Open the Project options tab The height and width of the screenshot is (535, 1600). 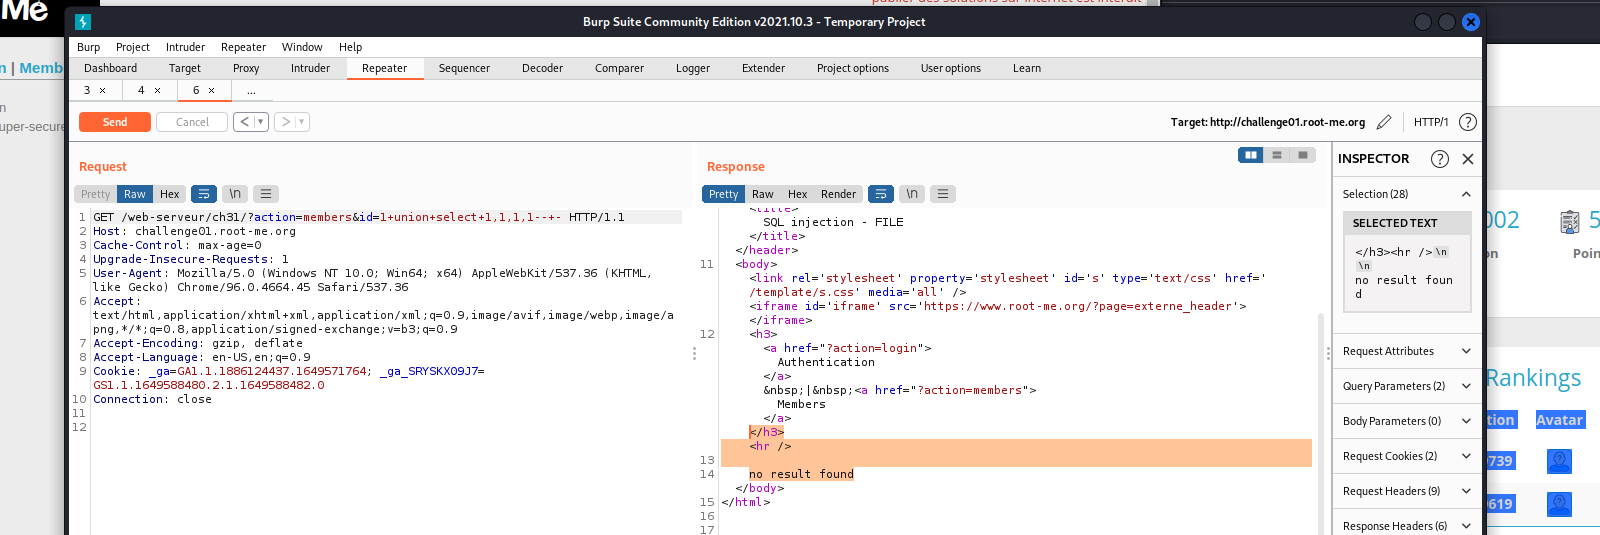pos(852,68)
